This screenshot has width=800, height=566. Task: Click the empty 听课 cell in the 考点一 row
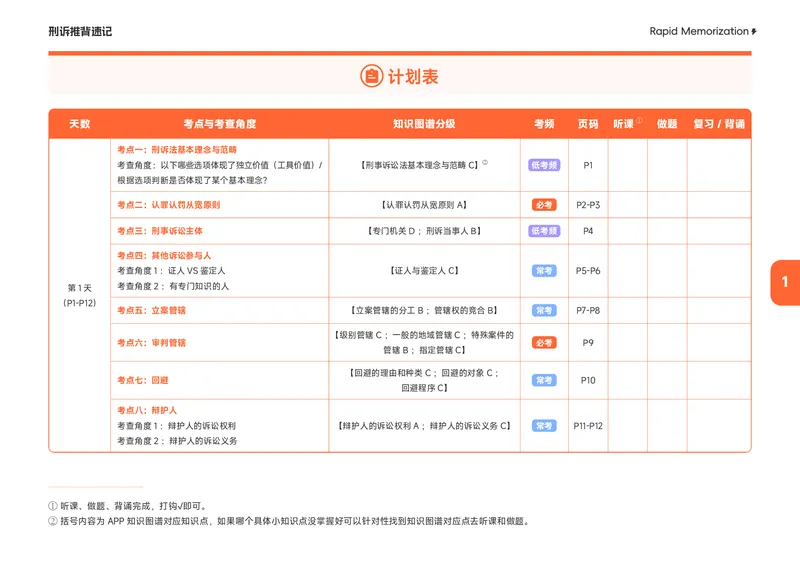click(x=628, y=165)
